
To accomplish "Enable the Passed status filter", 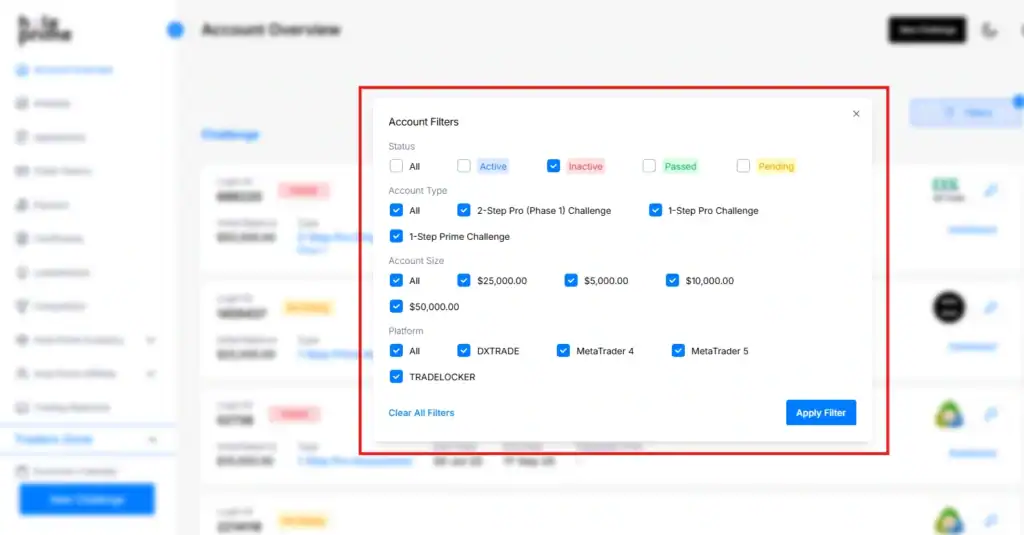I will point(649,166).
